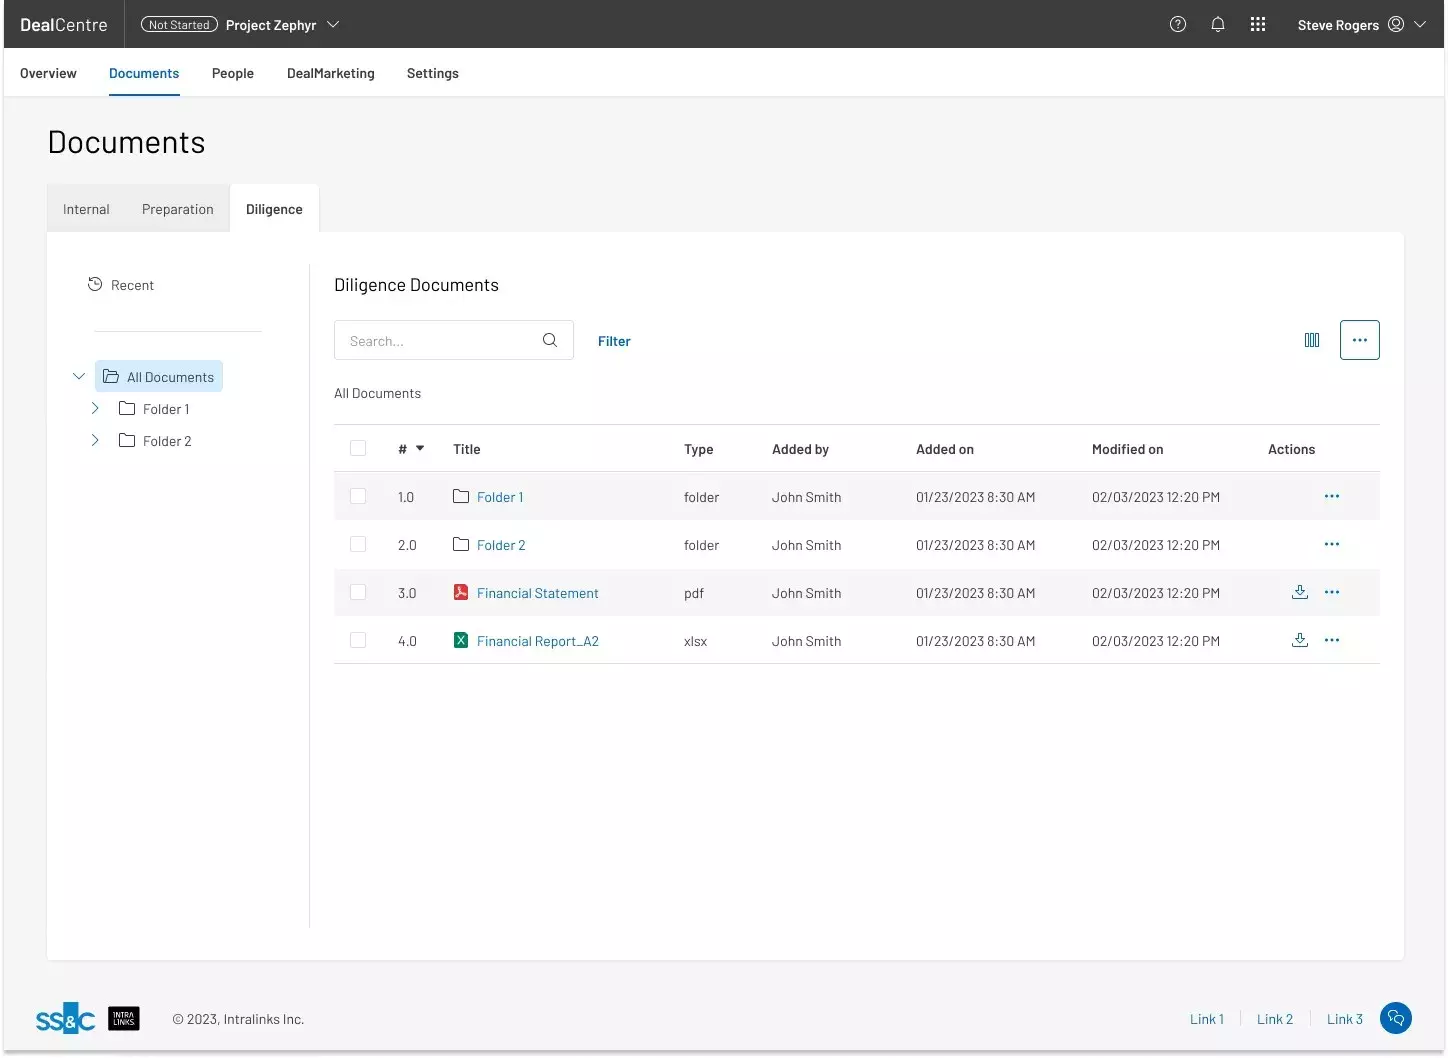Viewport: 1448px width, 1058px height.
Task: Click the search magnifier icon
Action: 550,341
